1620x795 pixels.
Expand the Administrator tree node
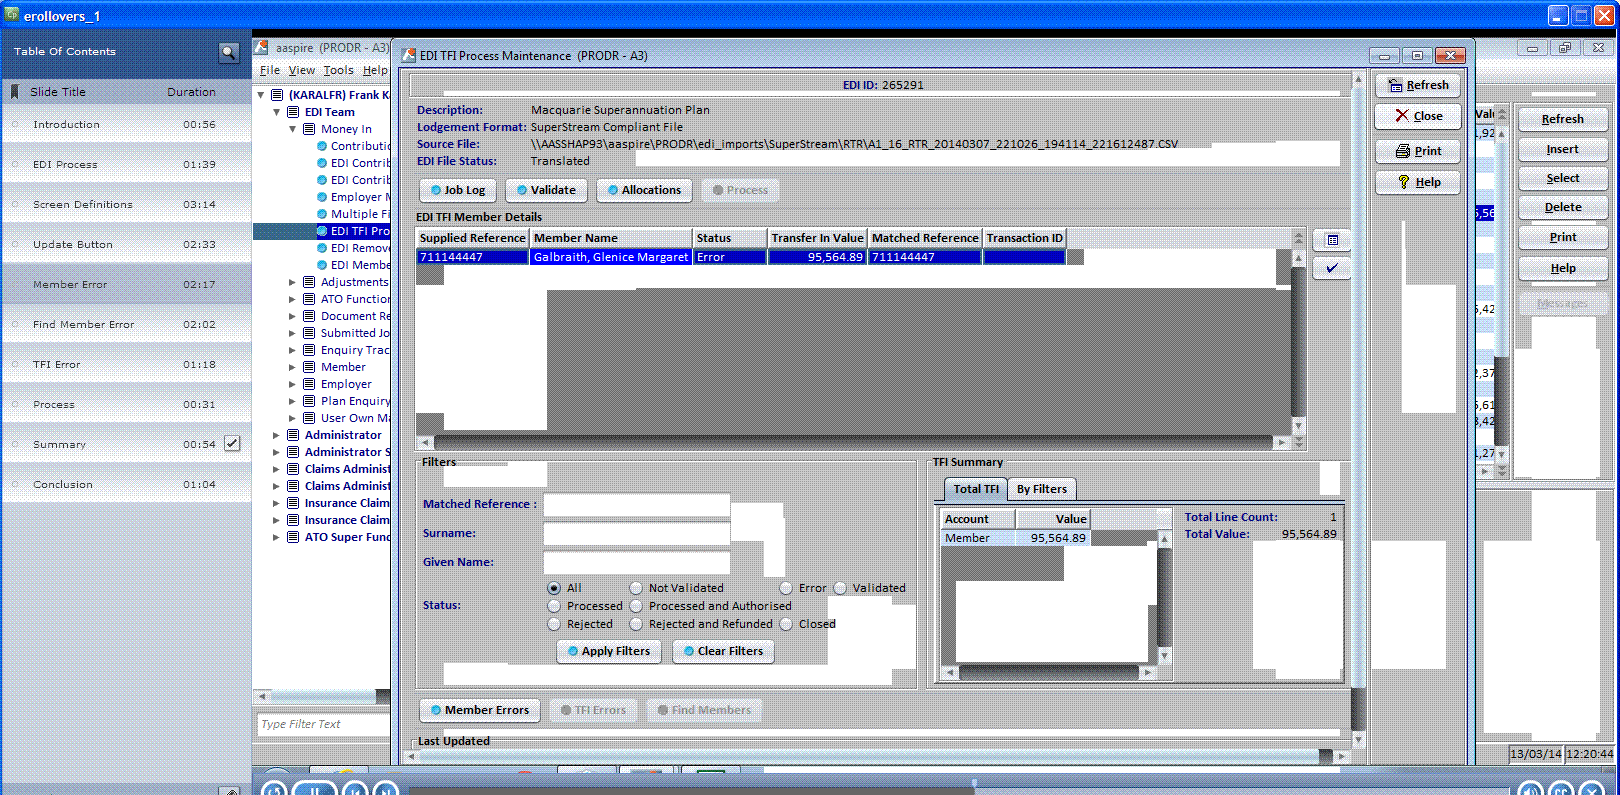pyautogui.click(x=277, y=435)
